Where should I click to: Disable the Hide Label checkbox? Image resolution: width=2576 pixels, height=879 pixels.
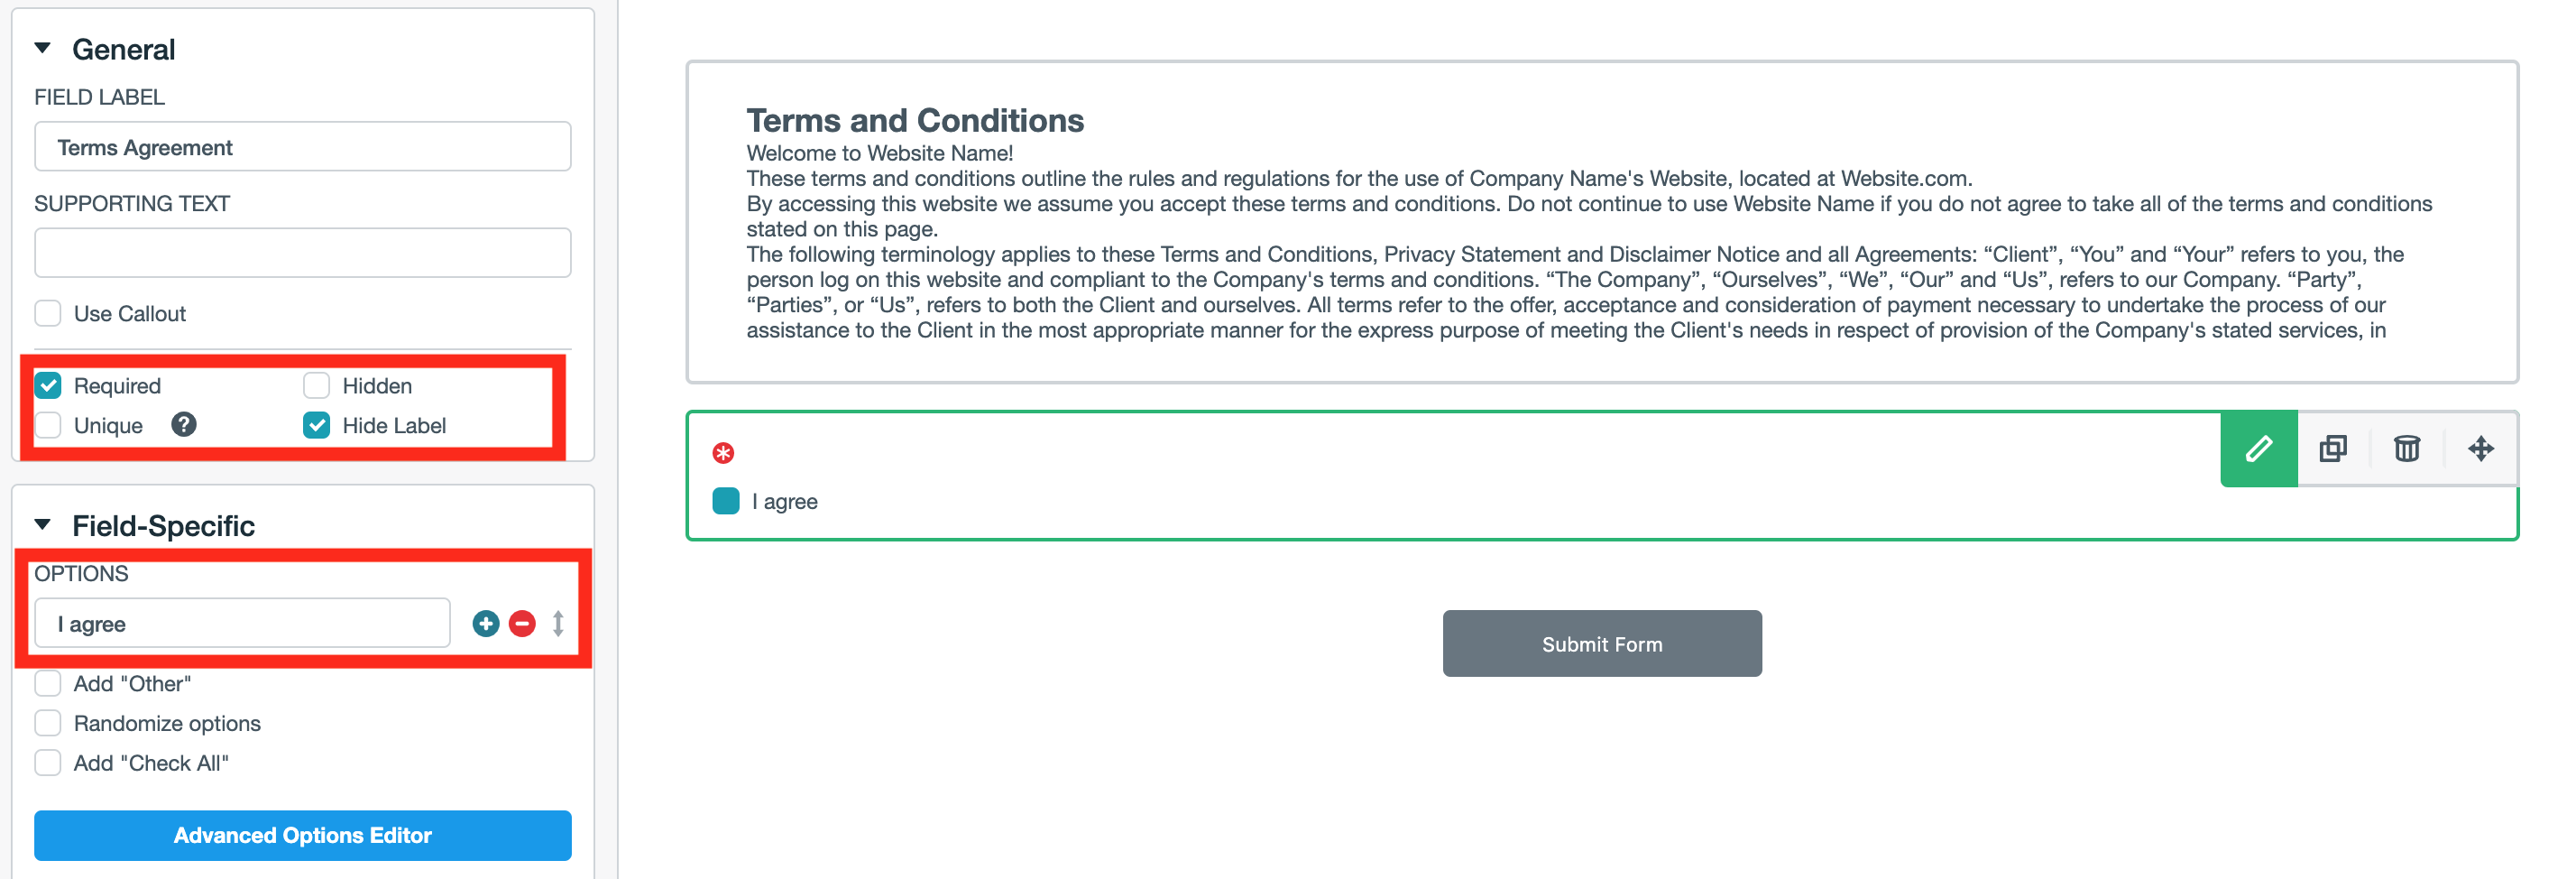(317, 426)
